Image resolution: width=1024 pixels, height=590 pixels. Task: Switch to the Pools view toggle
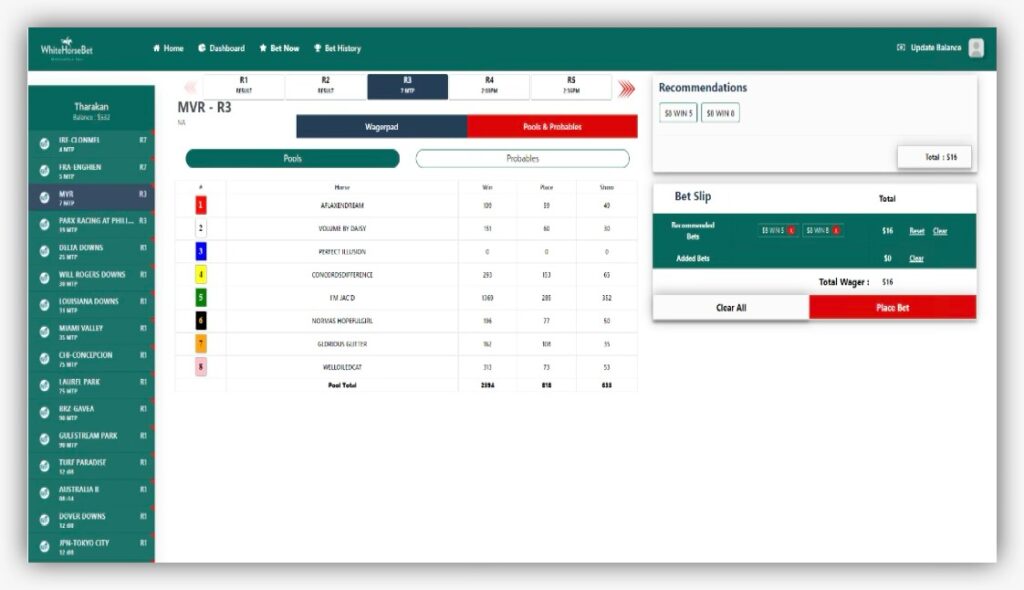click(x=292, y=159)
